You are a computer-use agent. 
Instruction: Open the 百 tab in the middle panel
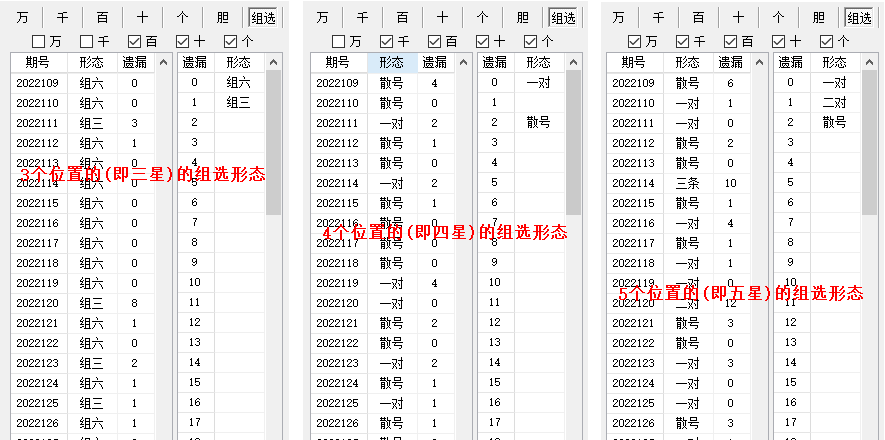(402, 17)
